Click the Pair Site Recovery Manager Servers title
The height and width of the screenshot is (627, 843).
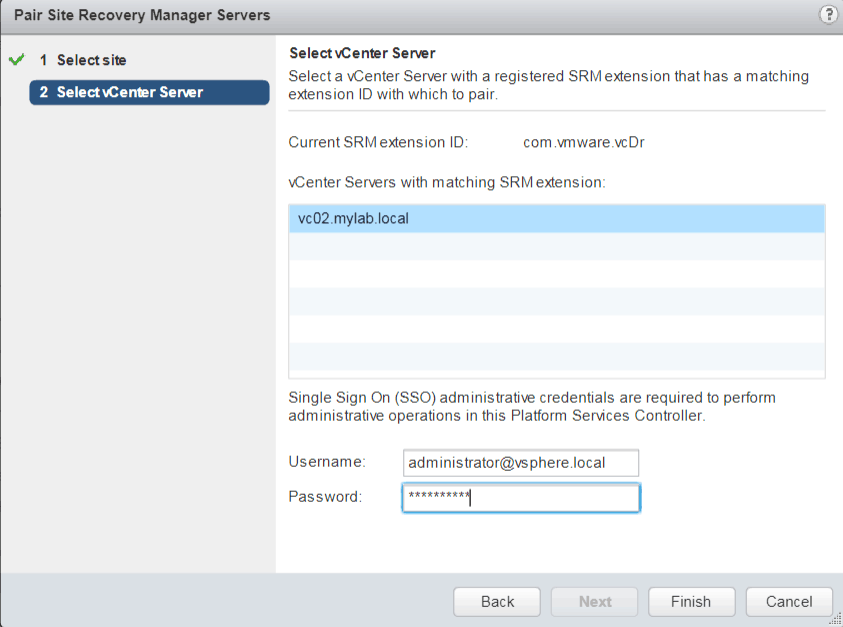[142, 15]
